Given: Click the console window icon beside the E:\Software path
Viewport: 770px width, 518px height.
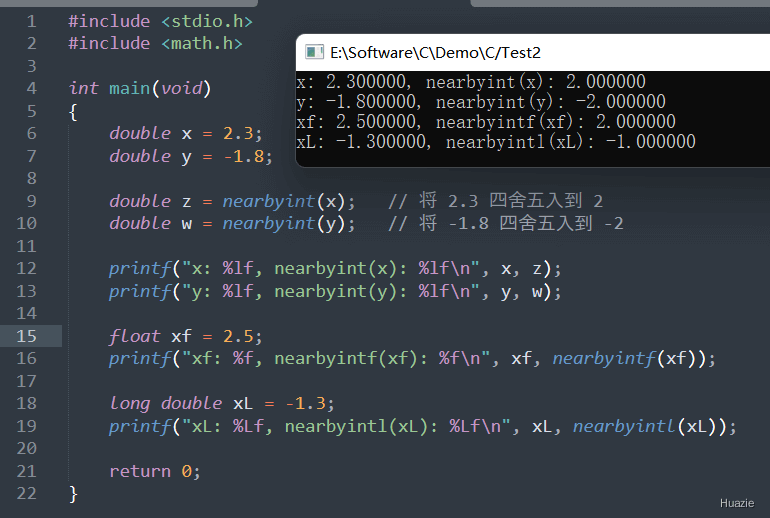Looking at the screenshot, I should pos(314,52).
